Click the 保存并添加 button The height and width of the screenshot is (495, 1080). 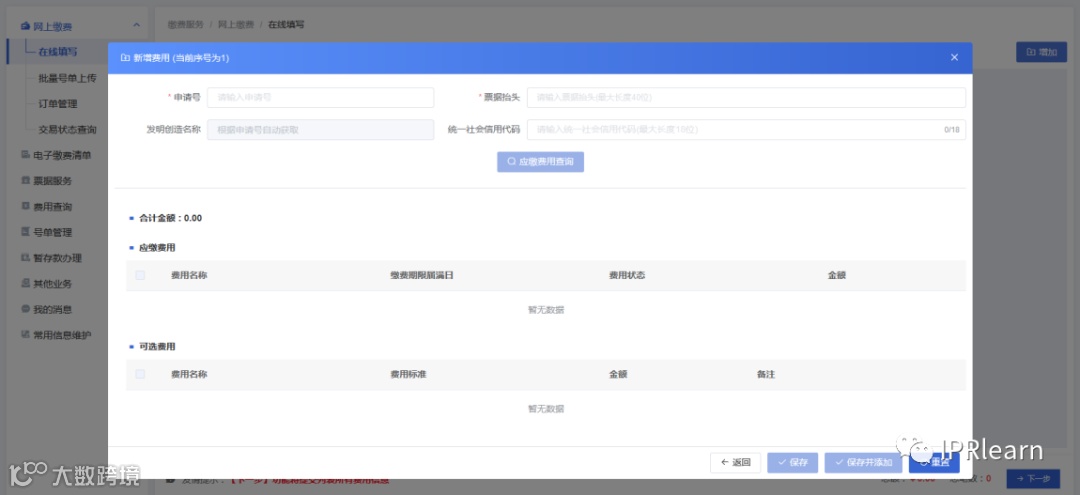pyautogui.click(x=863, y=463)
